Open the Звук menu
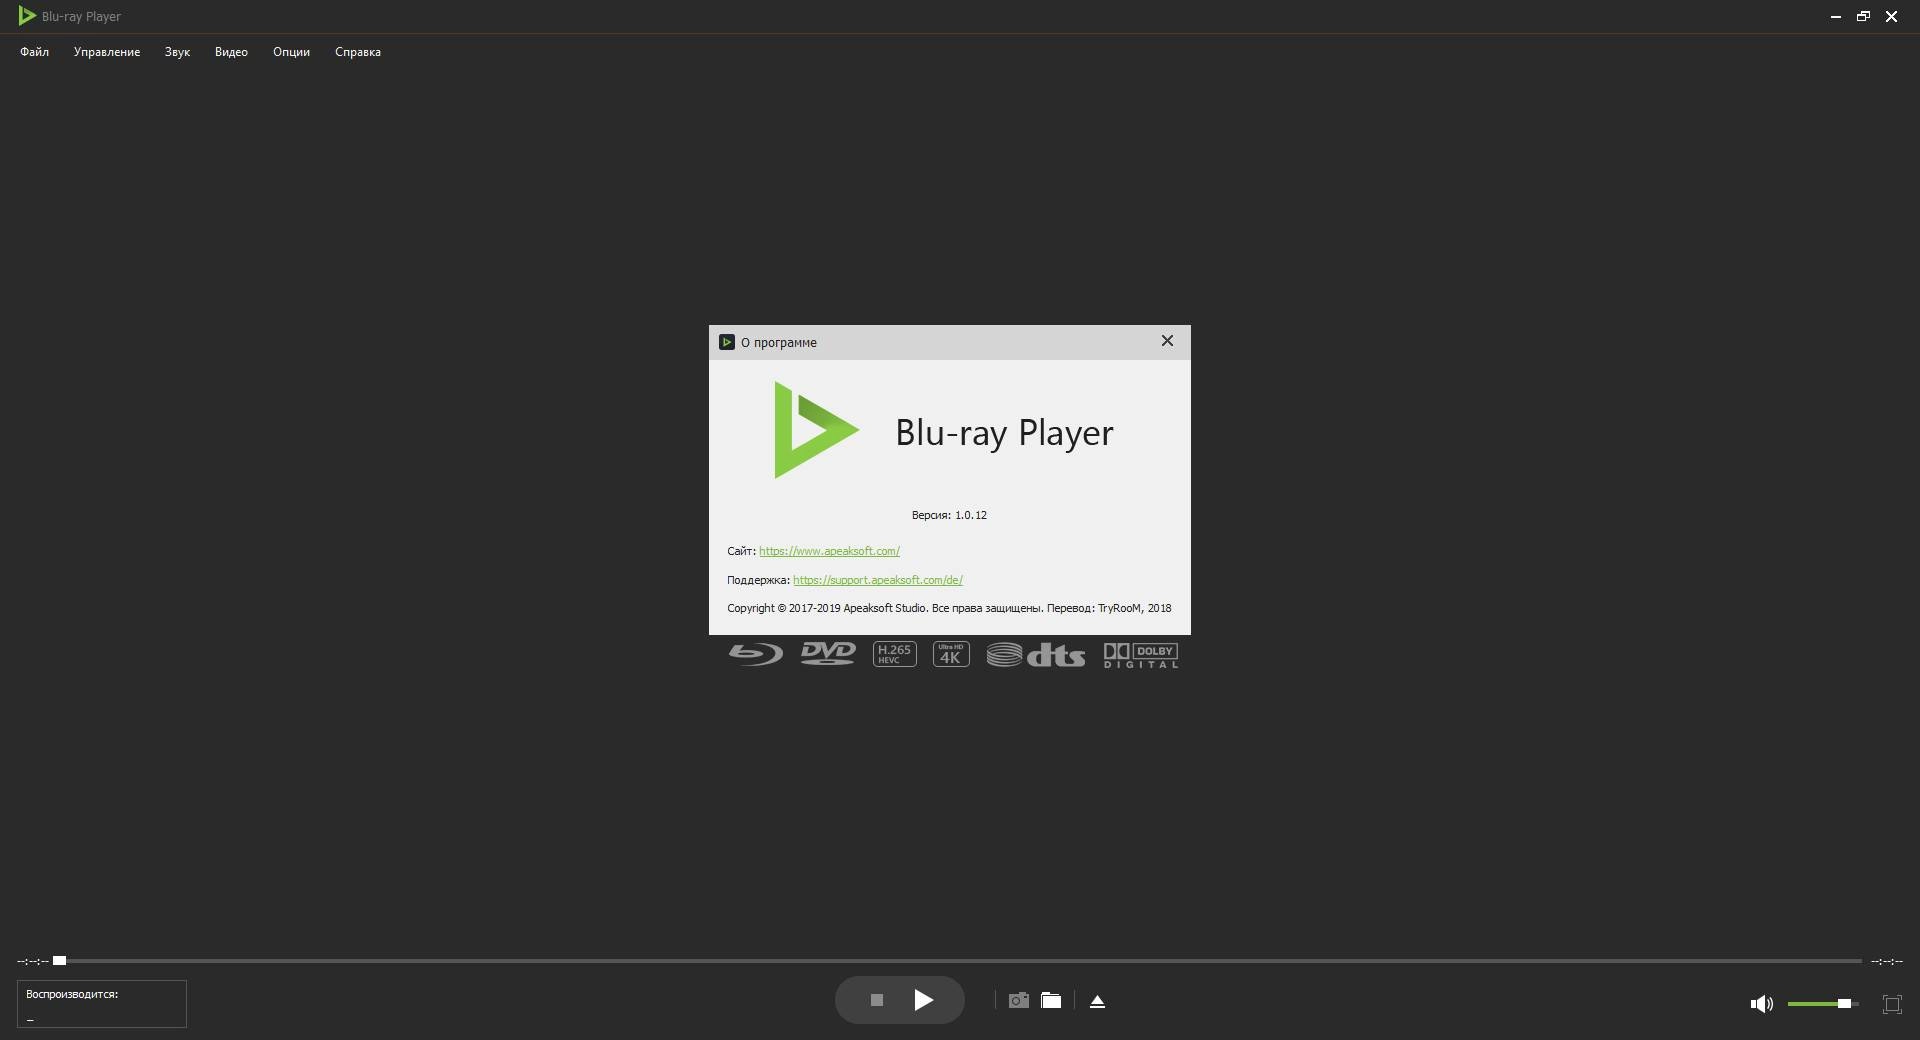Screen dimensions: 1920x1040 [177, 52]
